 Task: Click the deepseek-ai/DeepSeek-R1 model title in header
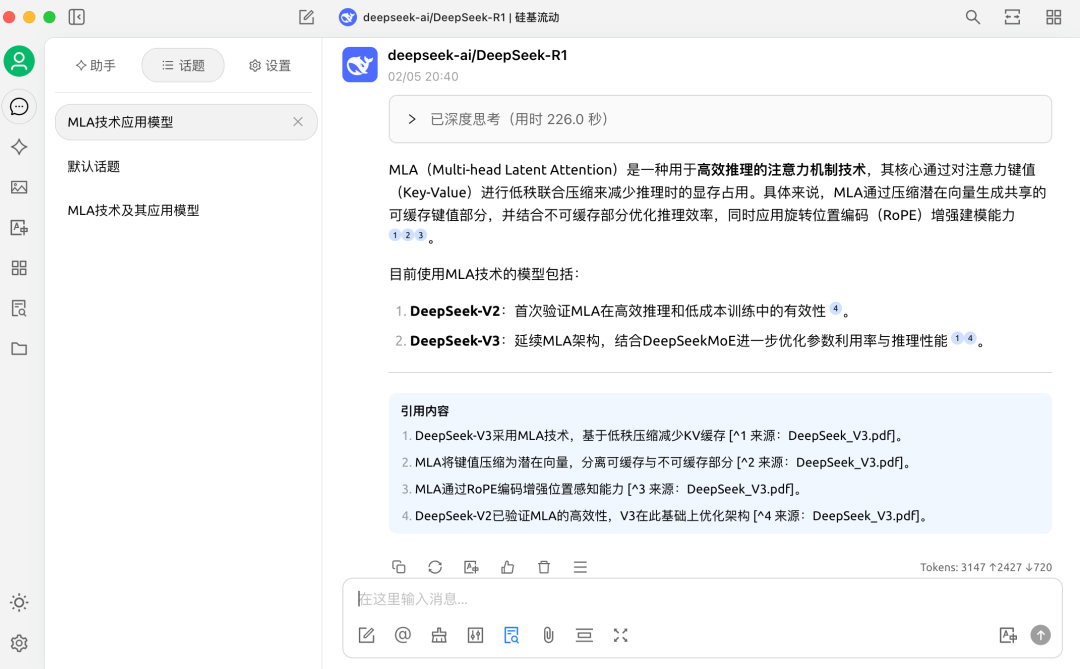pyautogui.click(x=461, y=17)
